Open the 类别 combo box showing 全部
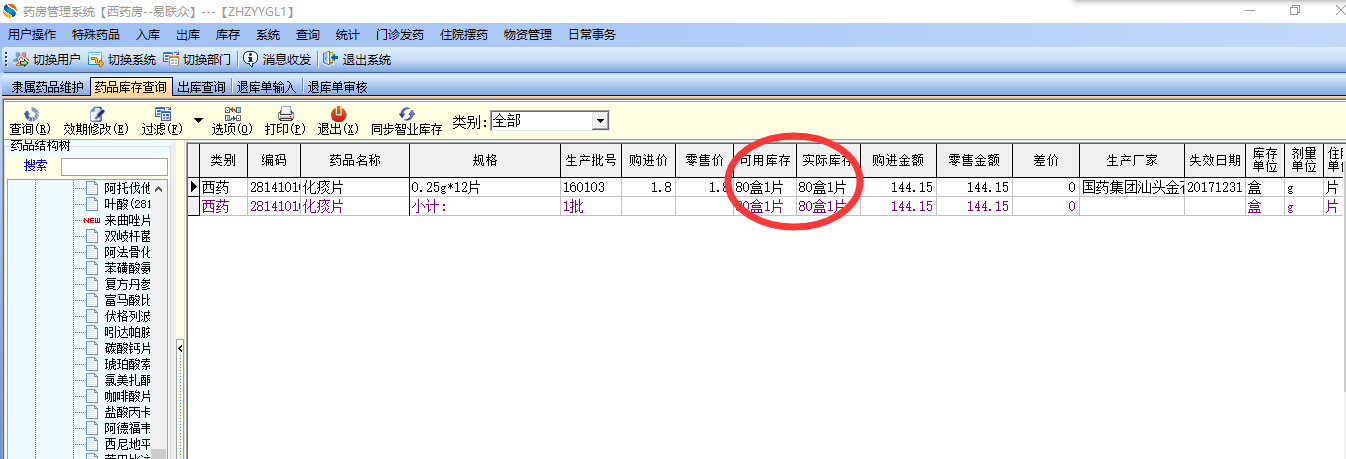 (549, 121)
